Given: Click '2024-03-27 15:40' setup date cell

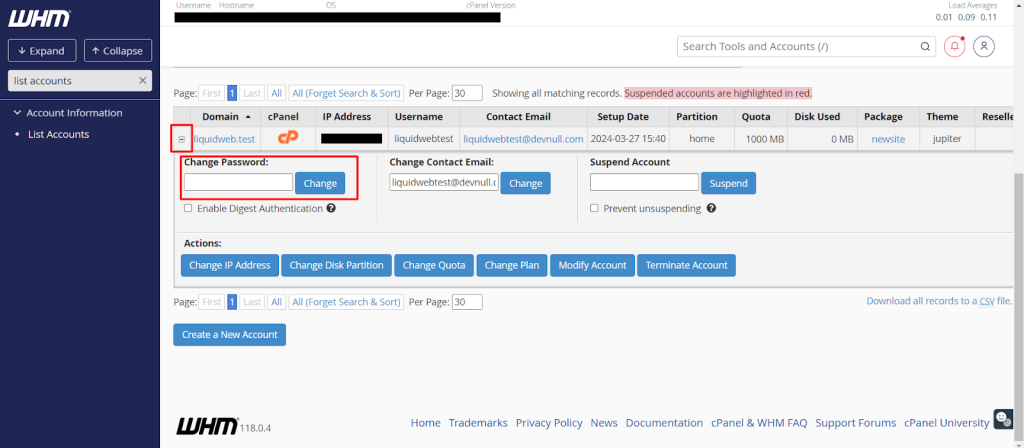Looking at the screenshot, I should pyautogui.click(x=628, y=139).
